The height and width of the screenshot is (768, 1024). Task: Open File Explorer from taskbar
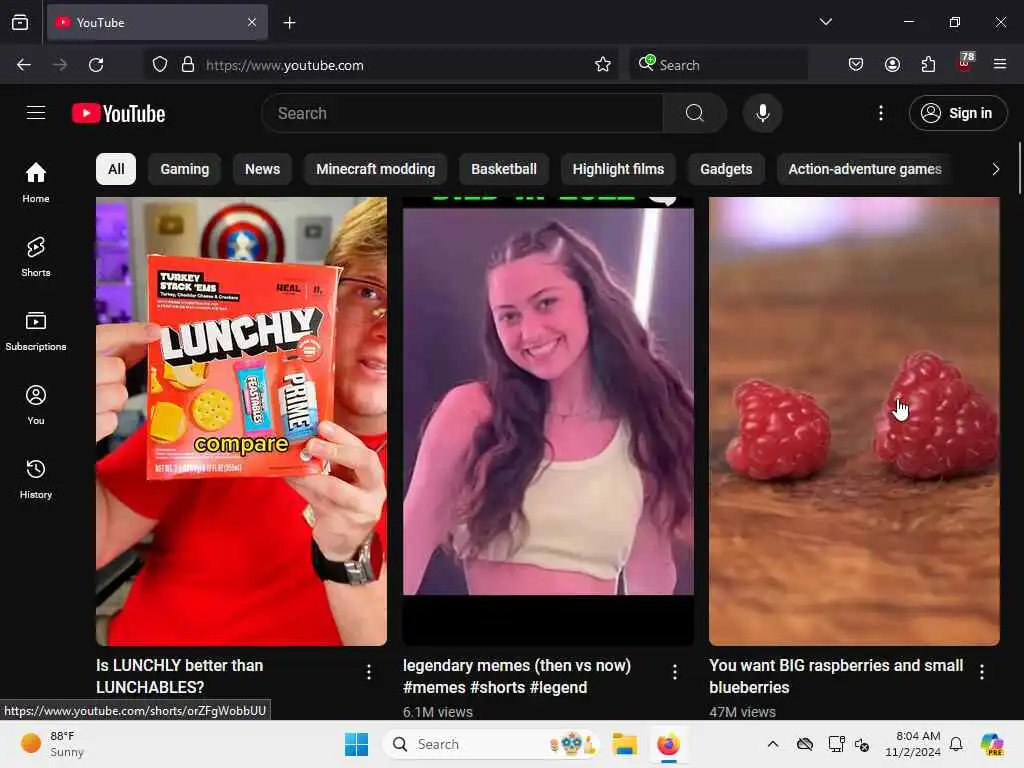coord(624,744)
